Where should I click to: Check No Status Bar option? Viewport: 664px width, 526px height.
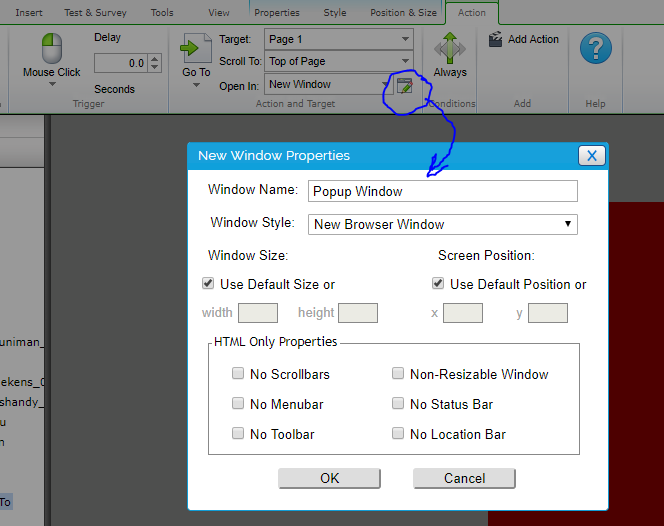(398, 403)
